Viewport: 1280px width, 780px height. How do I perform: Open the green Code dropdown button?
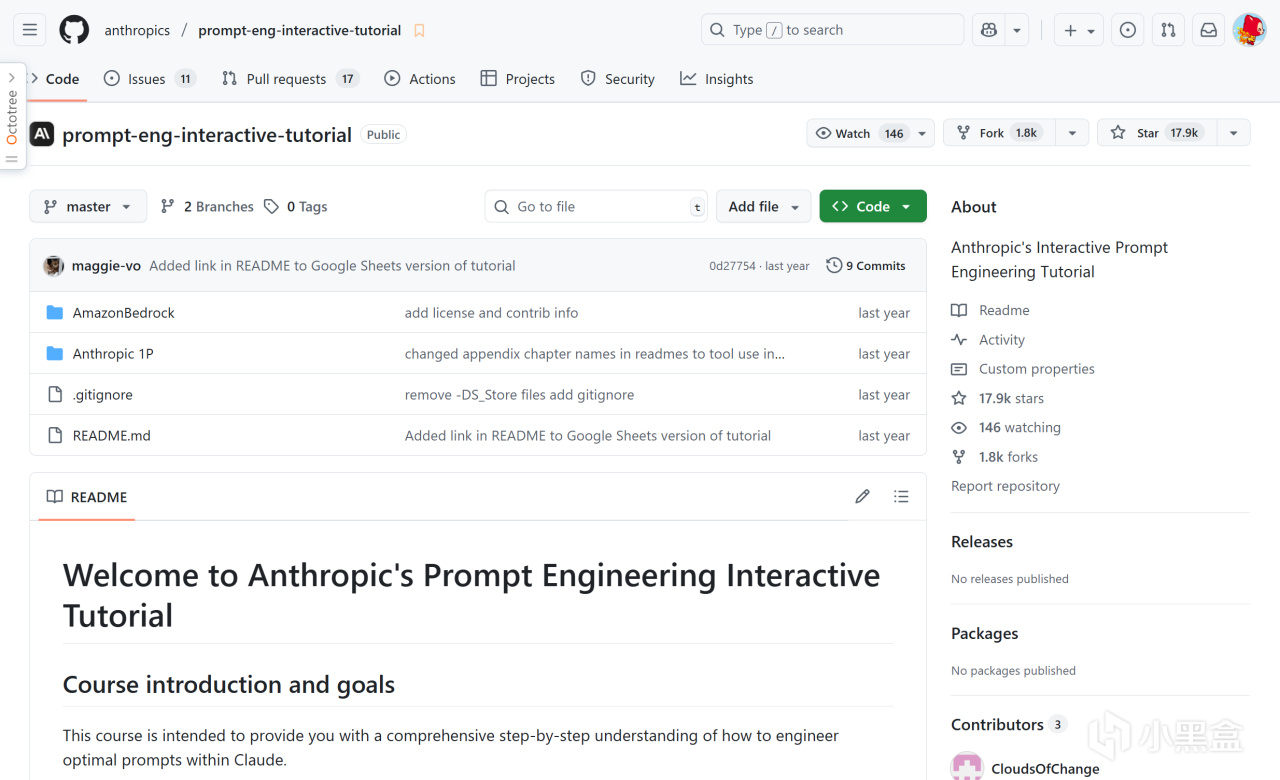point(873,206)
